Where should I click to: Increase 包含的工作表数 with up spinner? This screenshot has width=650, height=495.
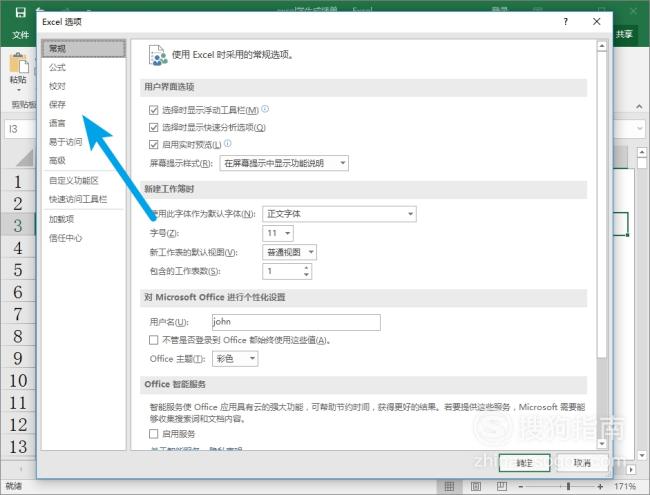306,268
